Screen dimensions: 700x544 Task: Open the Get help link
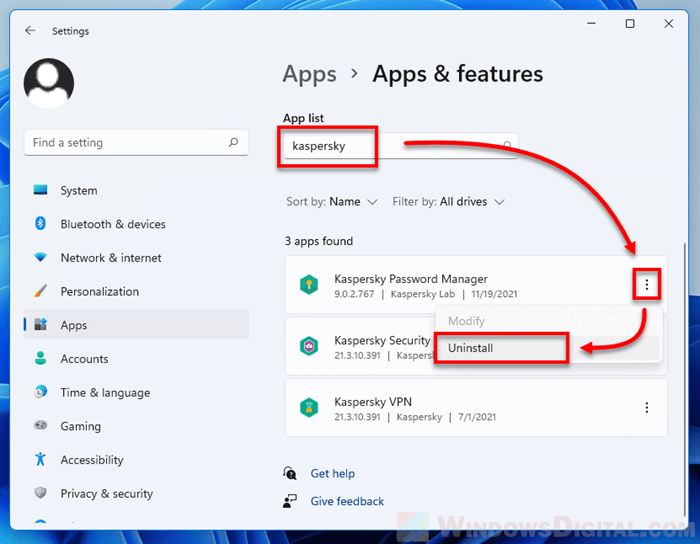pos(333,473)
